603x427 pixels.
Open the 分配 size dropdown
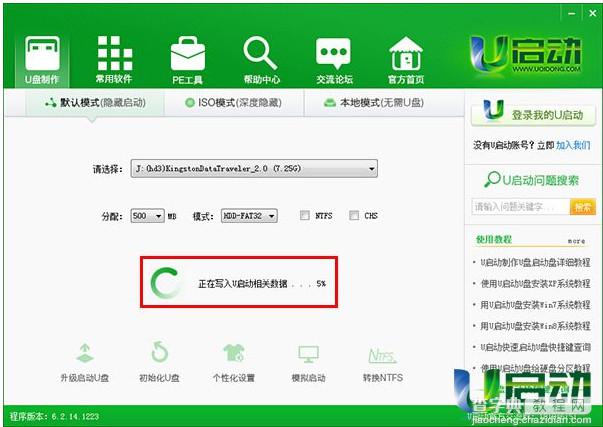tap(147, 216)
